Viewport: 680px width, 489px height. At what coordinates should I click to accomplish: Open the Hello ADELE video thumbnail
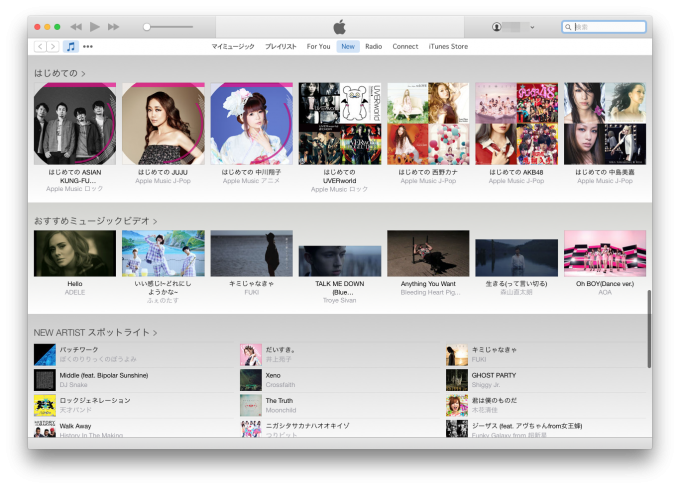(75, 253)
